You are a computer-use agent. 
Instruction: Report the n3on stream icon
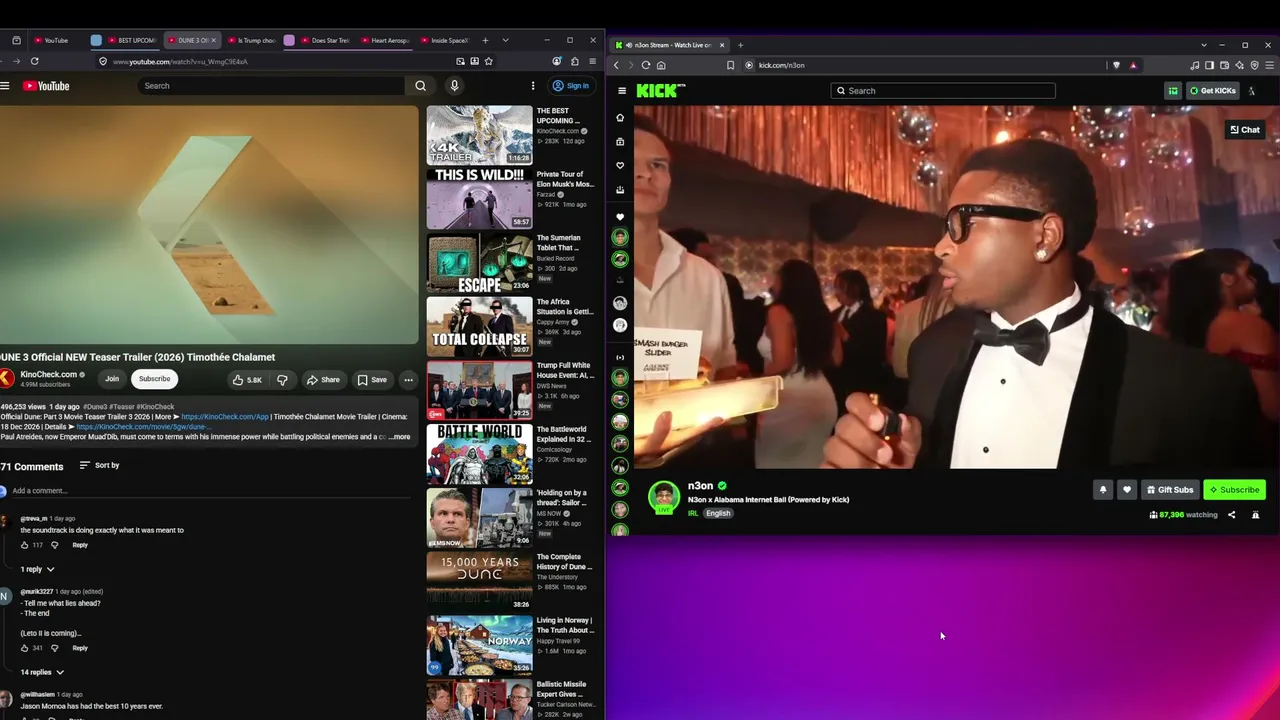pos(1255,515)
